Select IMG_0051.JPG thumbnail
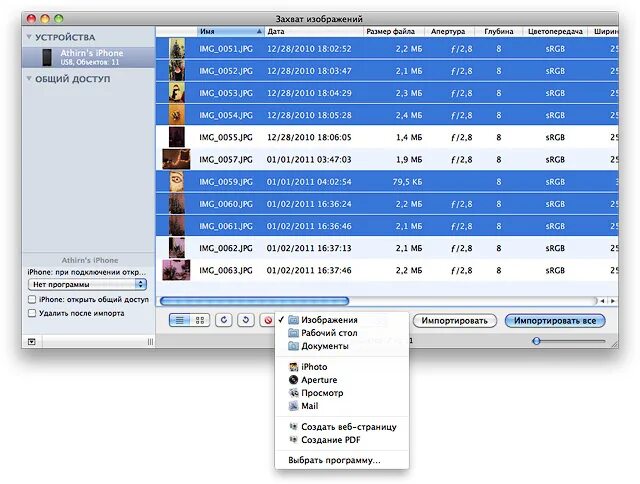 coord(177,49)
